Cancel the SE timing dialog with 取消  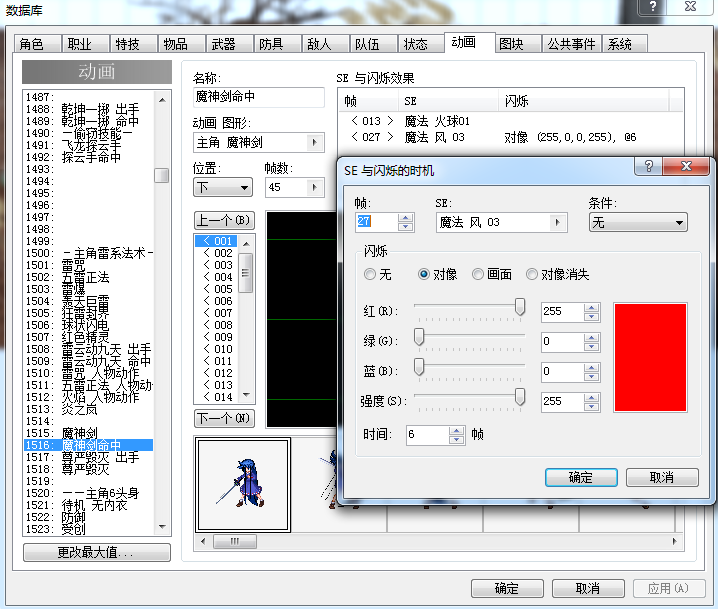pos(662,478)
